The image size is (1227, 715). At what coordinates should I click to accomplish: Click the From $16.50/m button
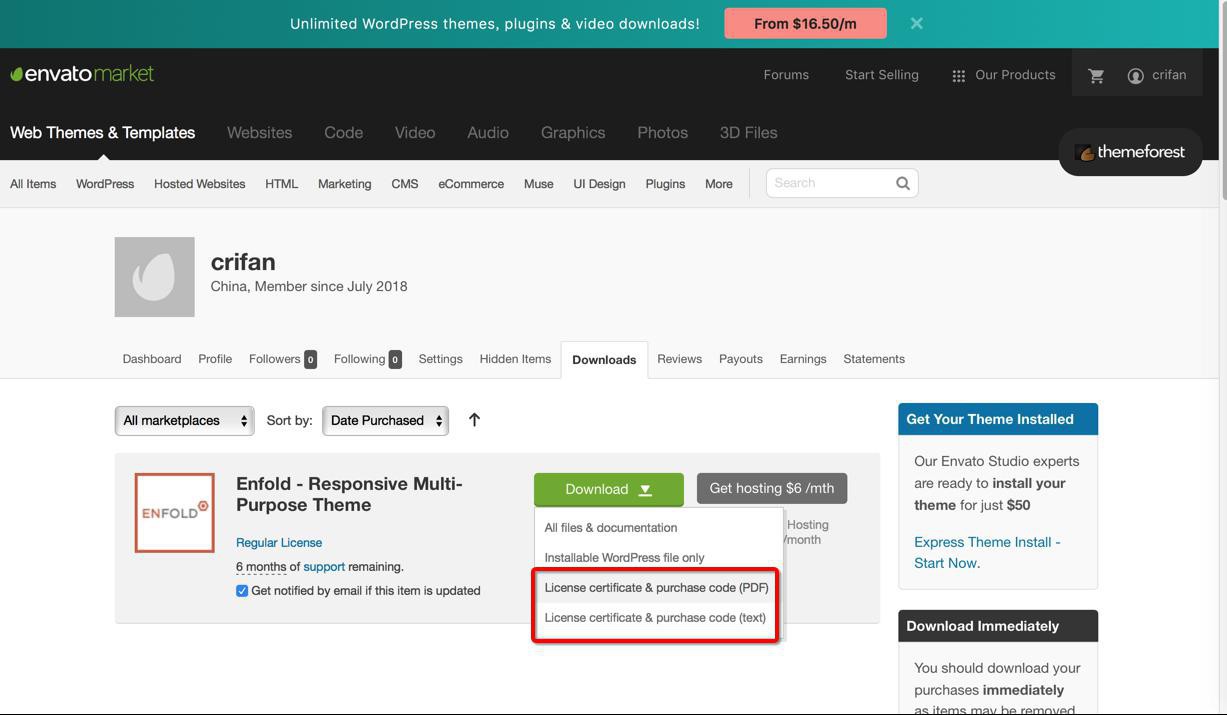pyautogui.click(x=805, y=23)
